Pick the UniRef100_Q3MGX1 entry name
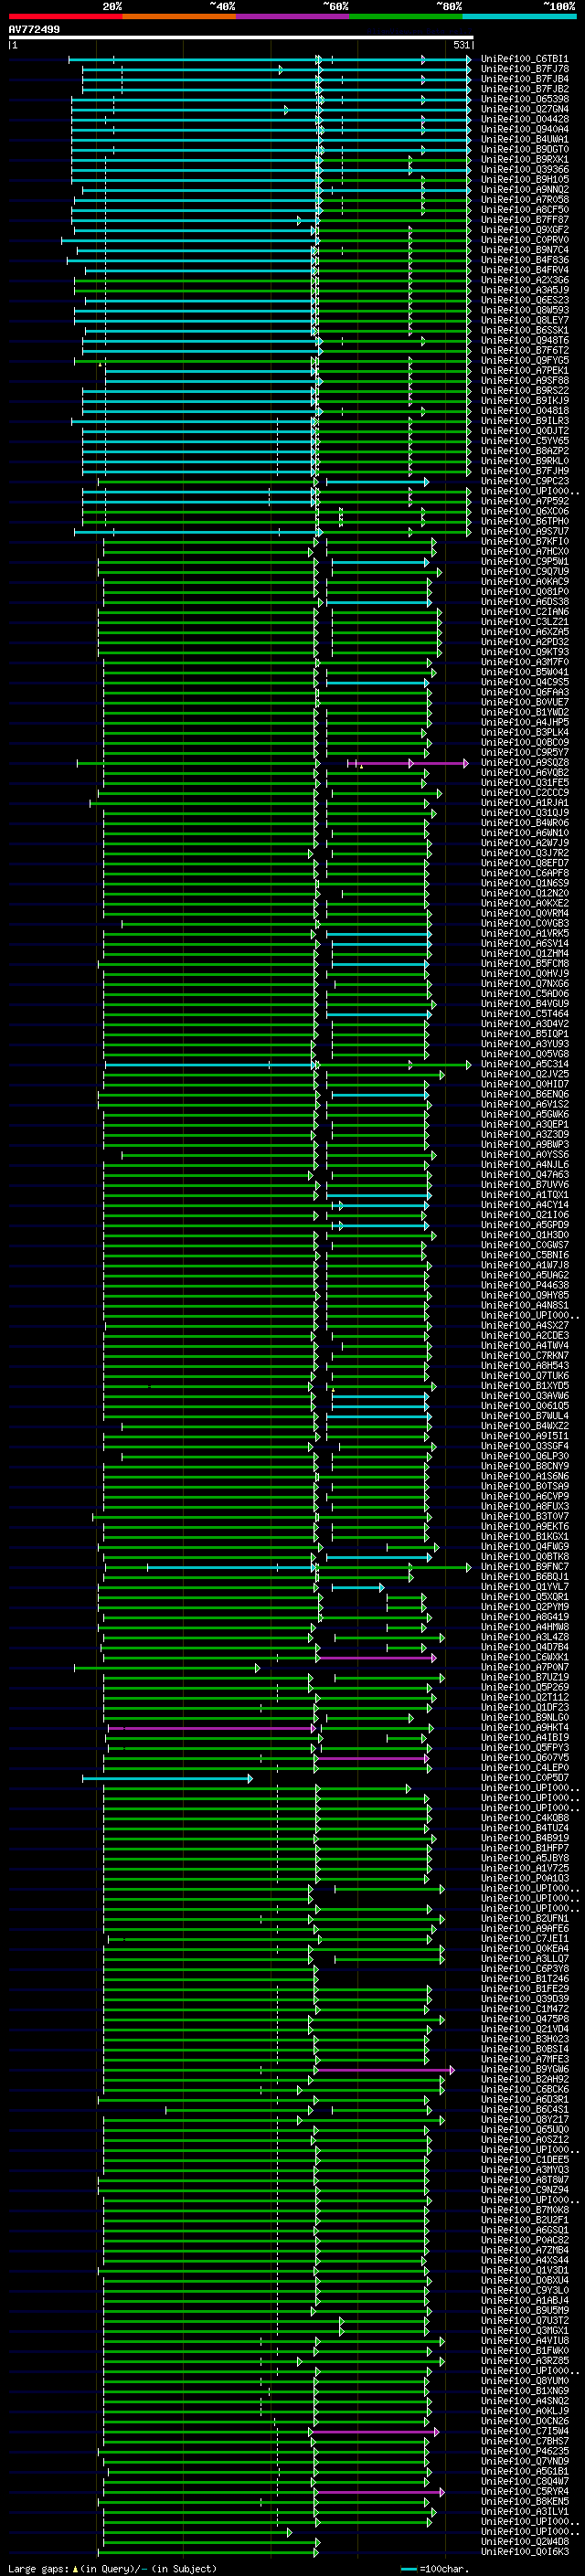 point(525,2330)
